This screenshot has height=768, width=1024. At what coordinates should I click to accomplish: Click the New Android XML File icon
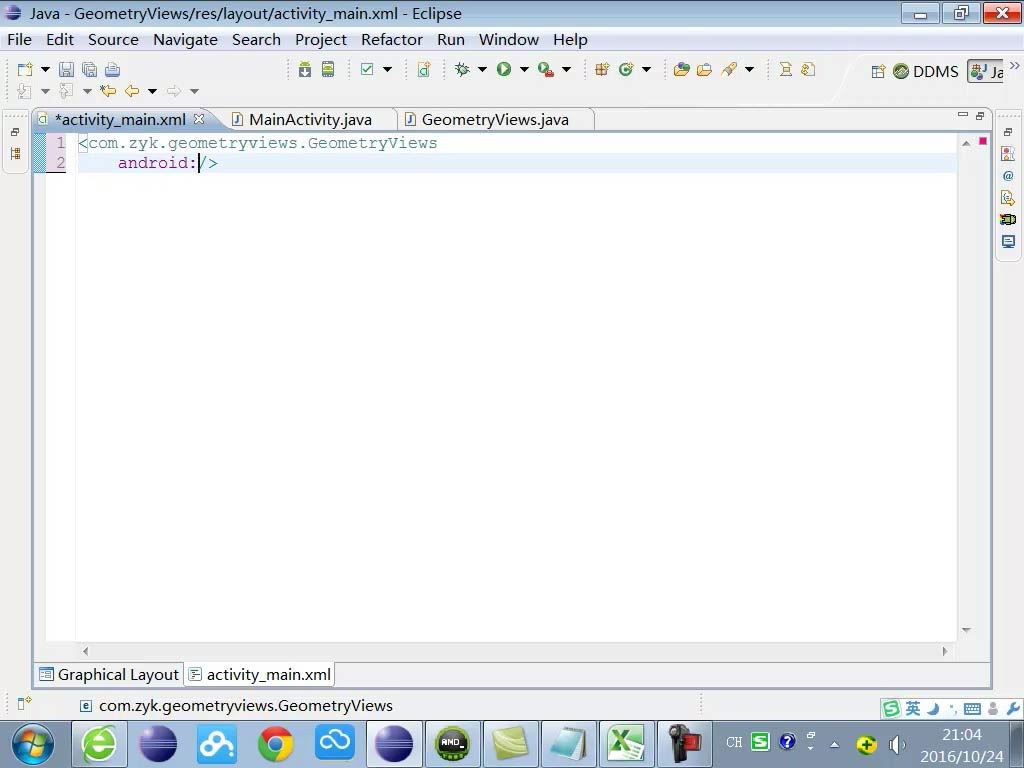click(424, 70)
